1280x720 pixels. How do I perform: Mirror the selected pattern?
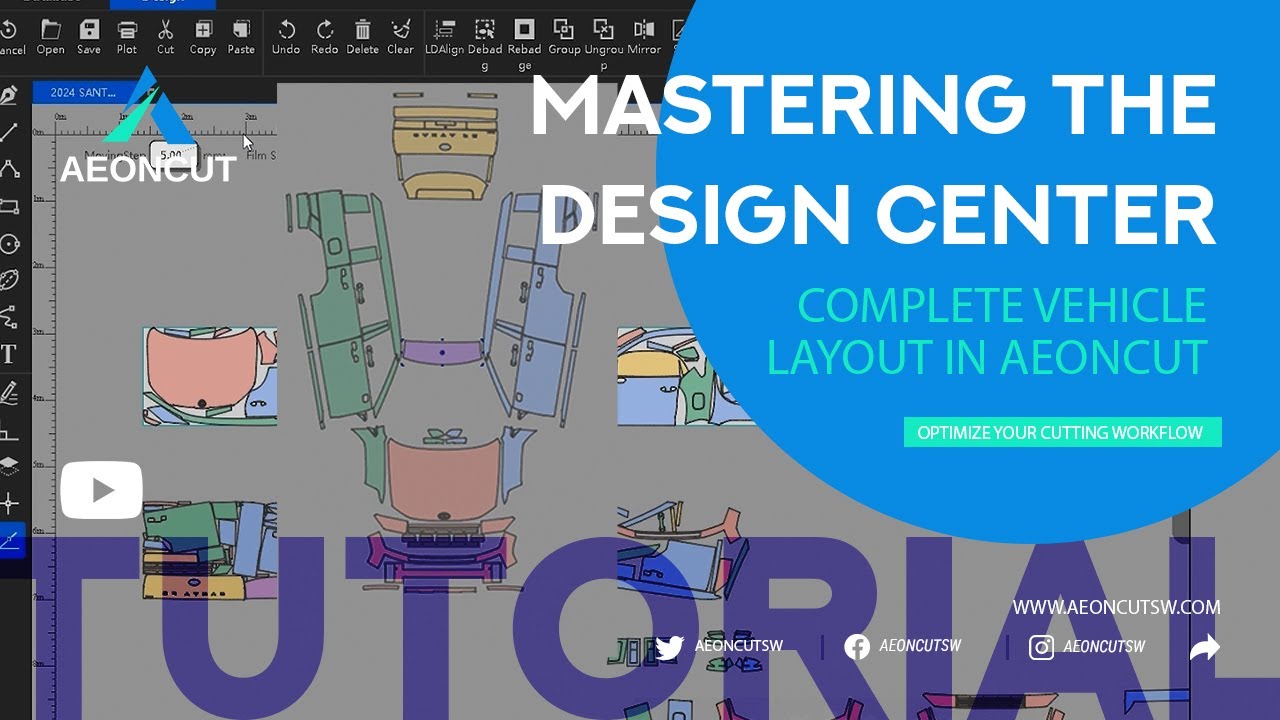(x=644, y=37)
